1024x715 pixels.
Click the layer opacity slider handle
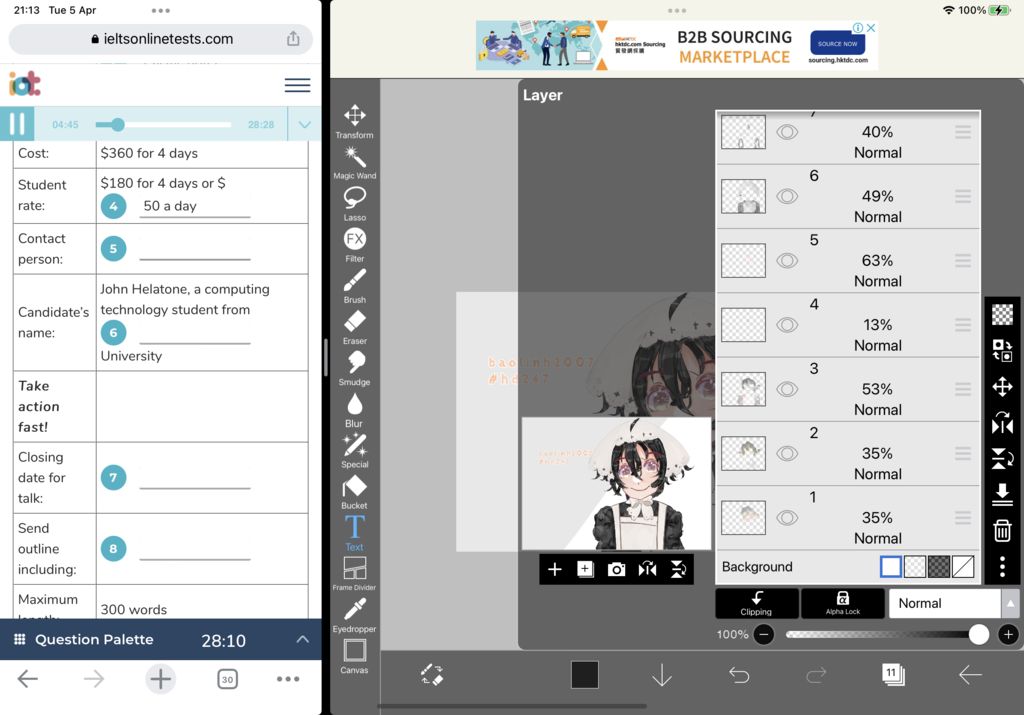pyautogui.click(x=978, y=634)
